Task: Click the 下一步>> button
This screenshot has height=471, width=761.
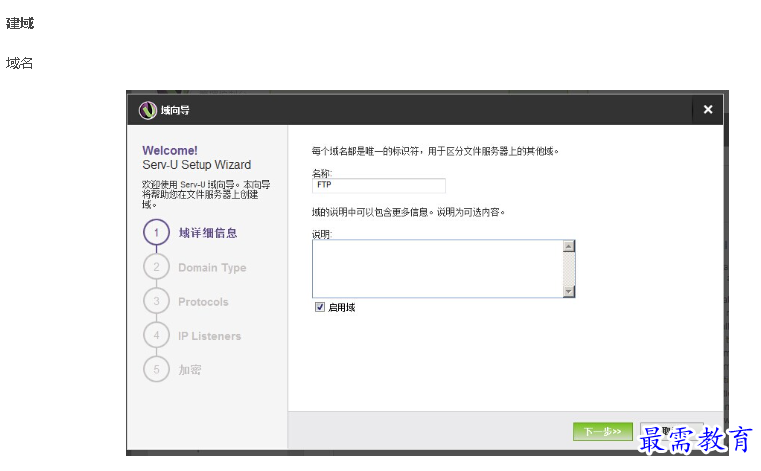Action: [602, 431]
